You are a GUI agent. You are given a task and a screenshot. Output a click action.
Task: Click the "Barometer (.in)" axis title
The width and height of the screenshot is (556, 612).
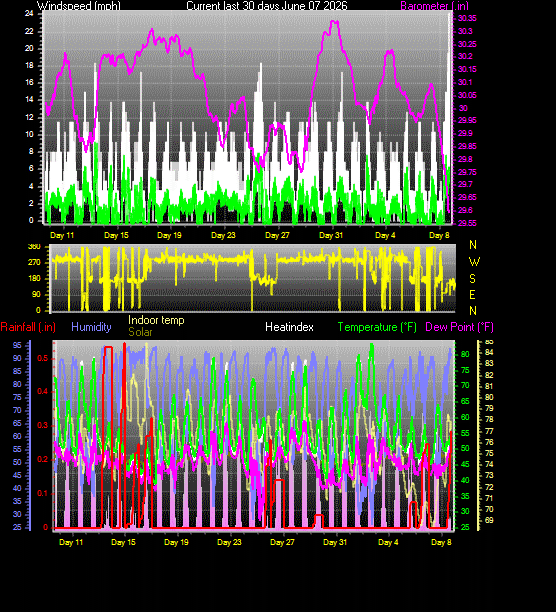coord(435,6)
